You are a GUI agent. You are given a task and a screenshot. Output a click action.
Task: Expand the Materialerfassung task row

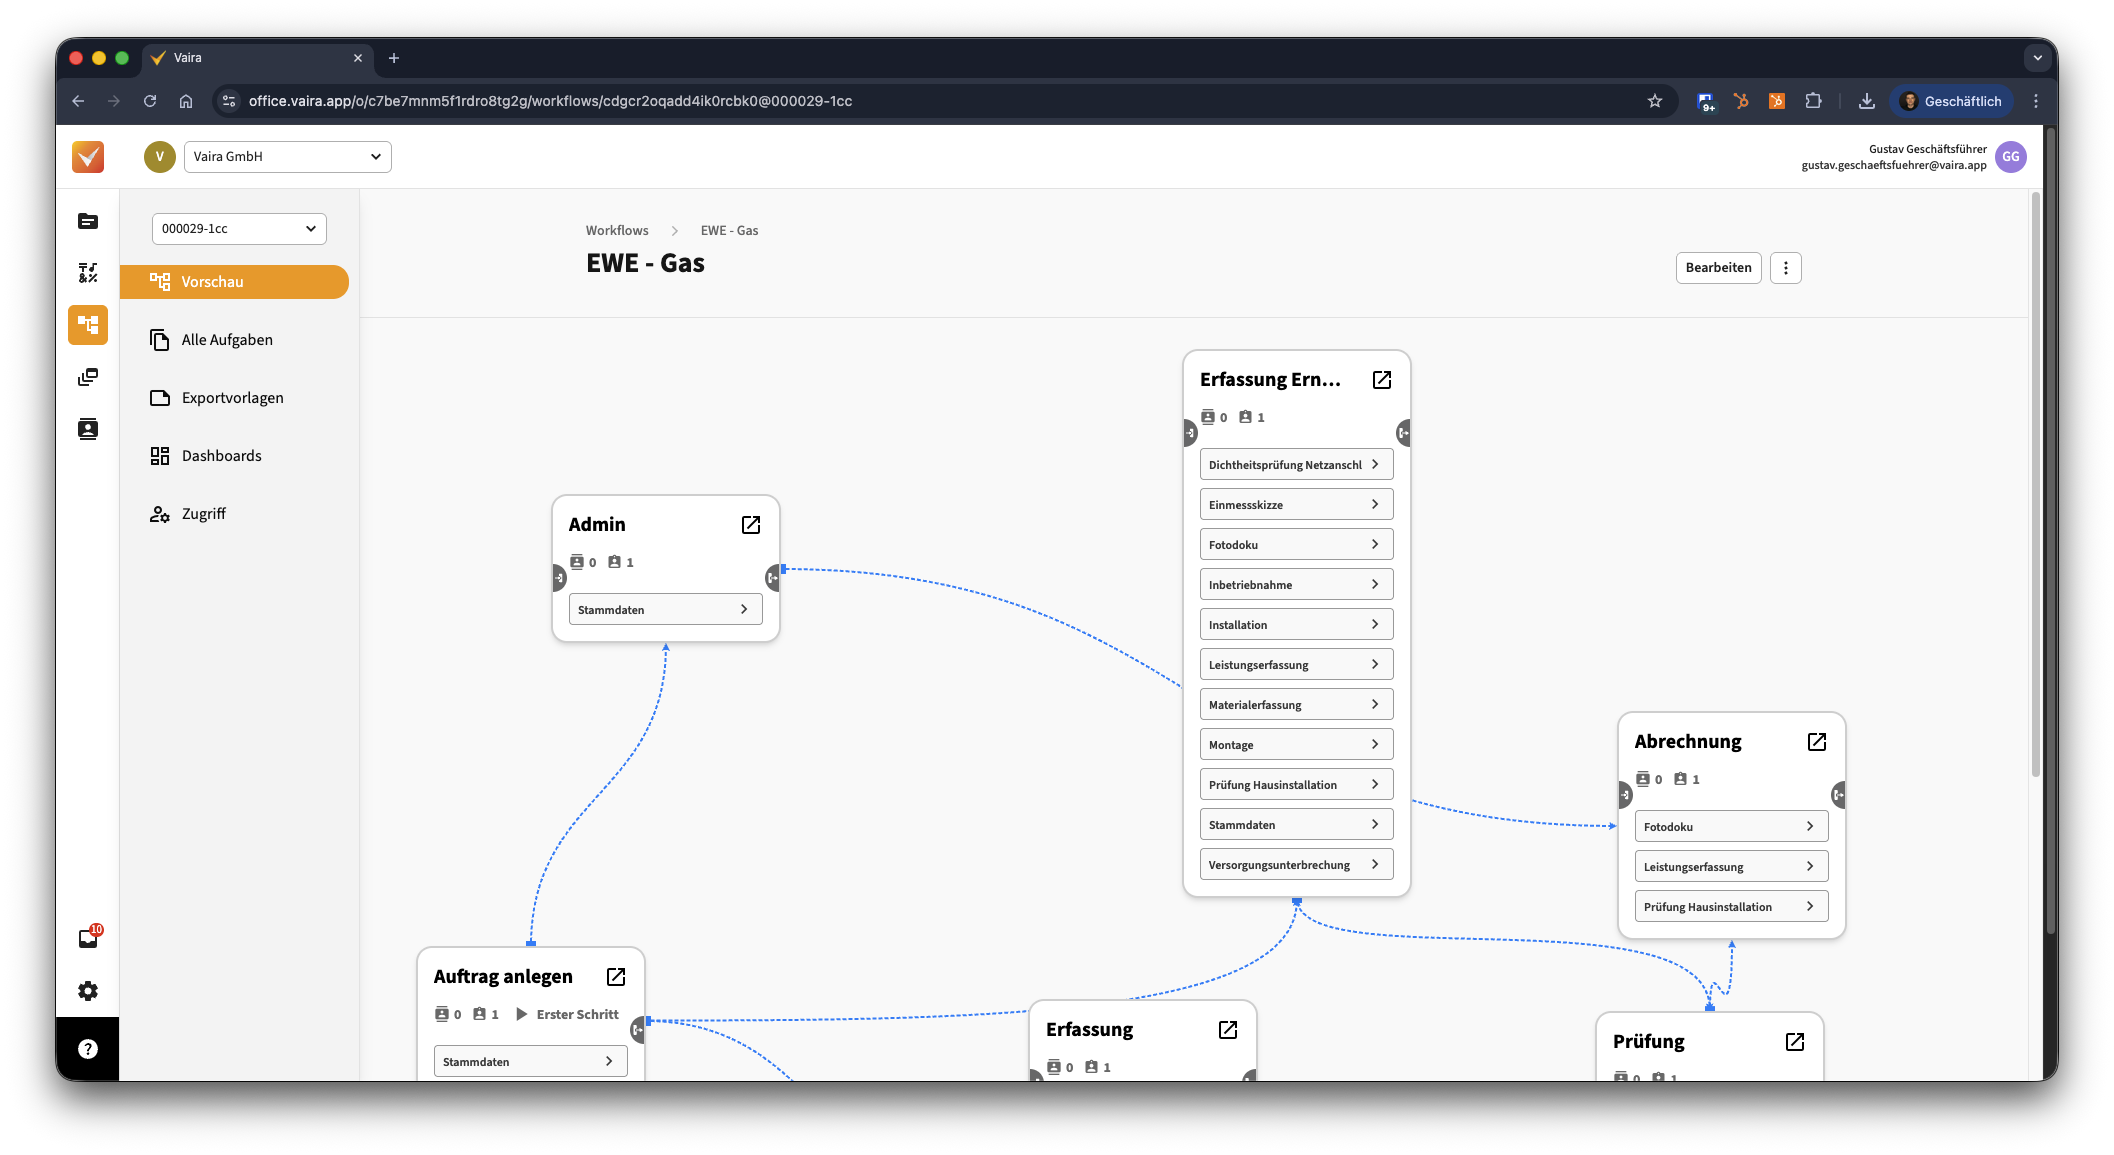(x=1296, y=705)
